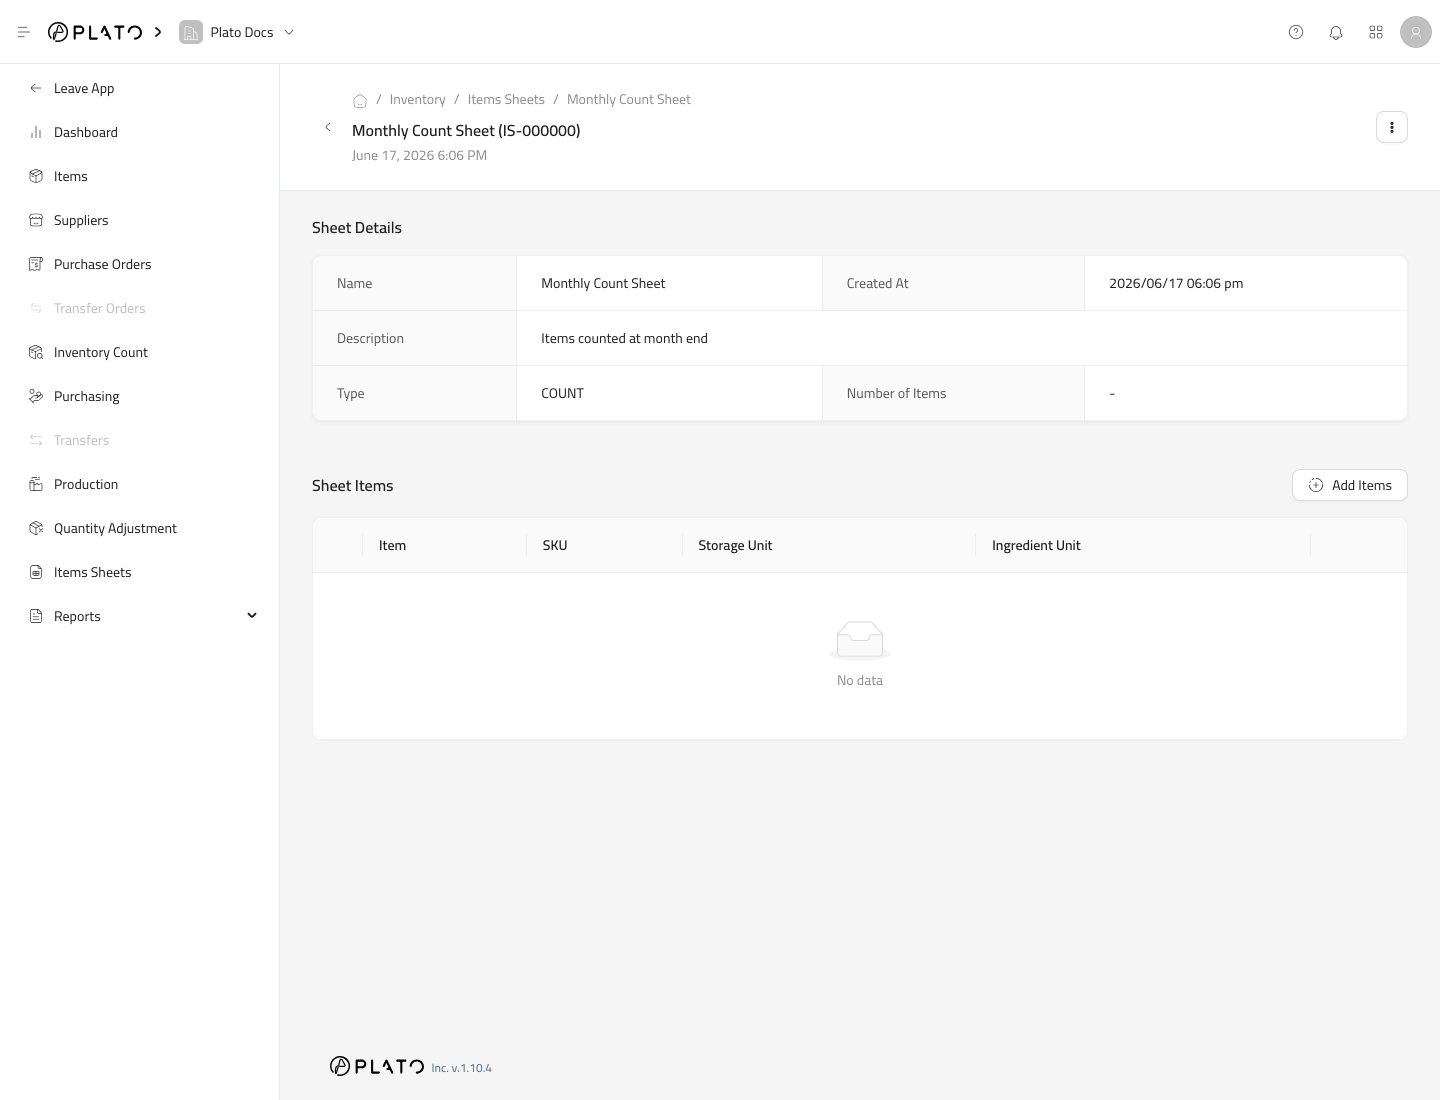The width and height of the screenshot is (1440, 1100).
Task: Click the Purchasing icon
Action: [36, 396]
